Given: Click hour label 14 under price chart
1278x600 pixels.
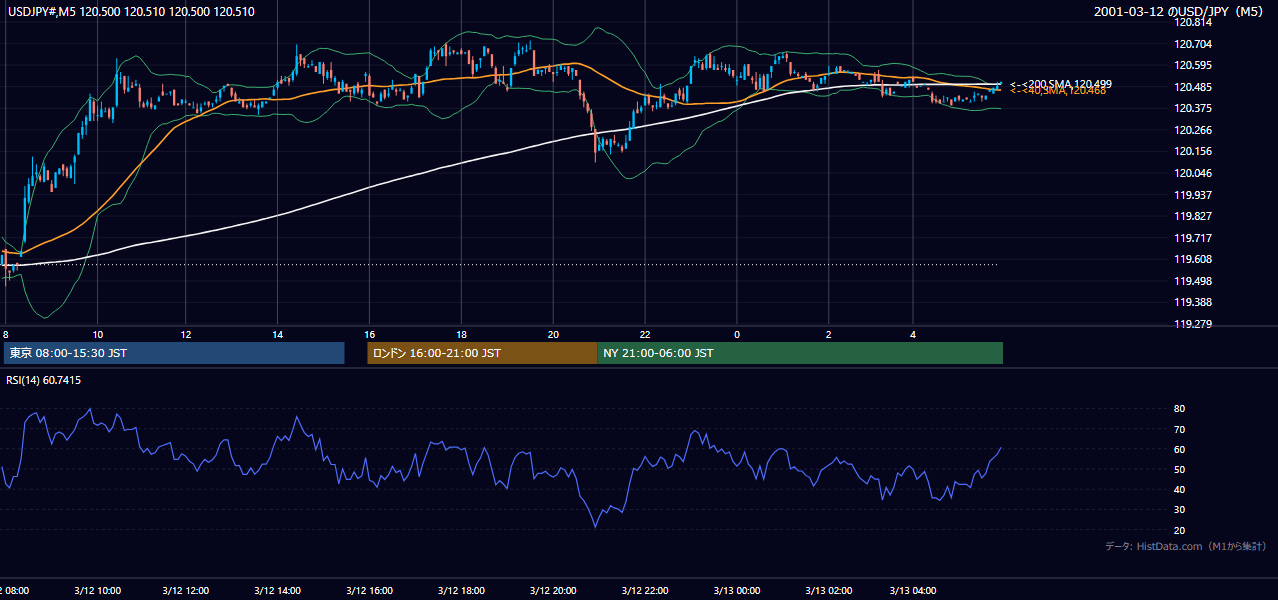Looking at the screenshot, I should pyautogui.click(x=277, y=334).
